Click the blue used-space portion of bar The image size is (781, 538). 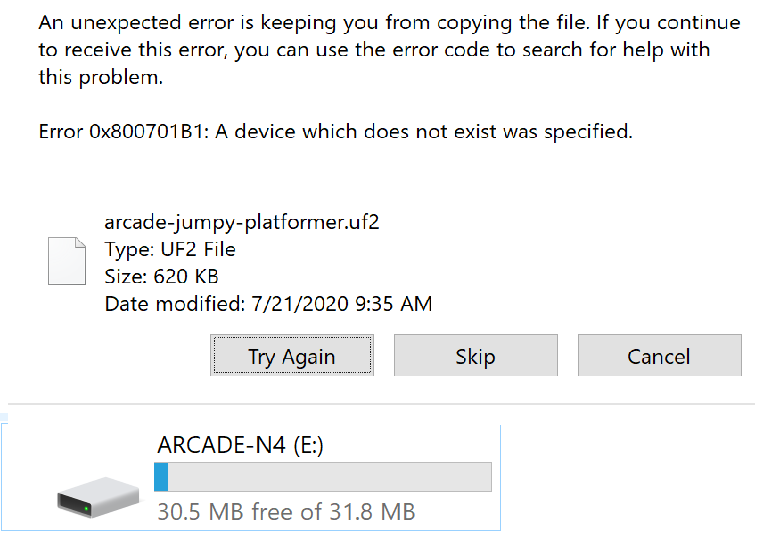point(161,477)
